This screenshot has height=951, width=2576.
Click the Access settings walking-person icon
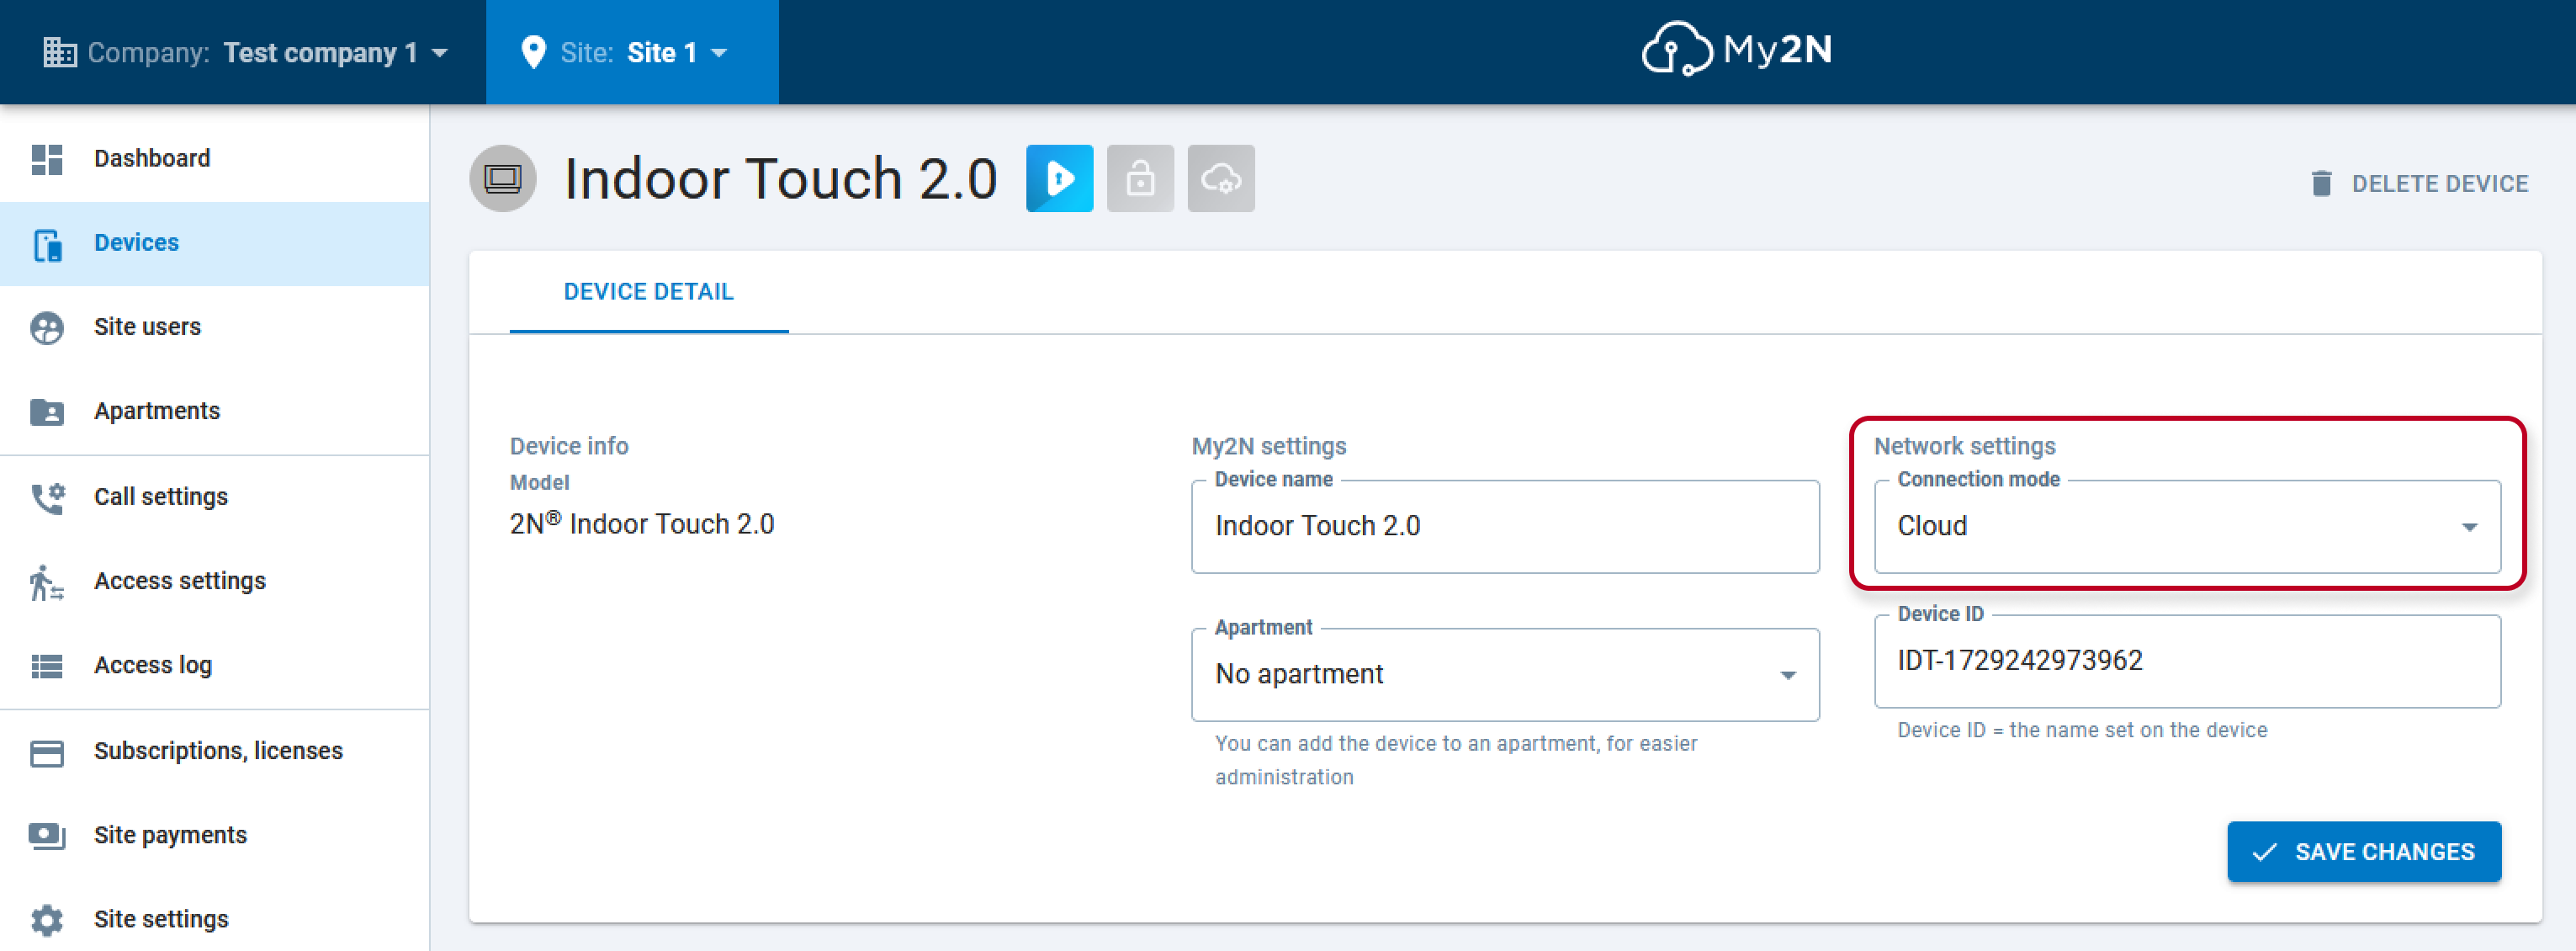click(x=47, y=582)
